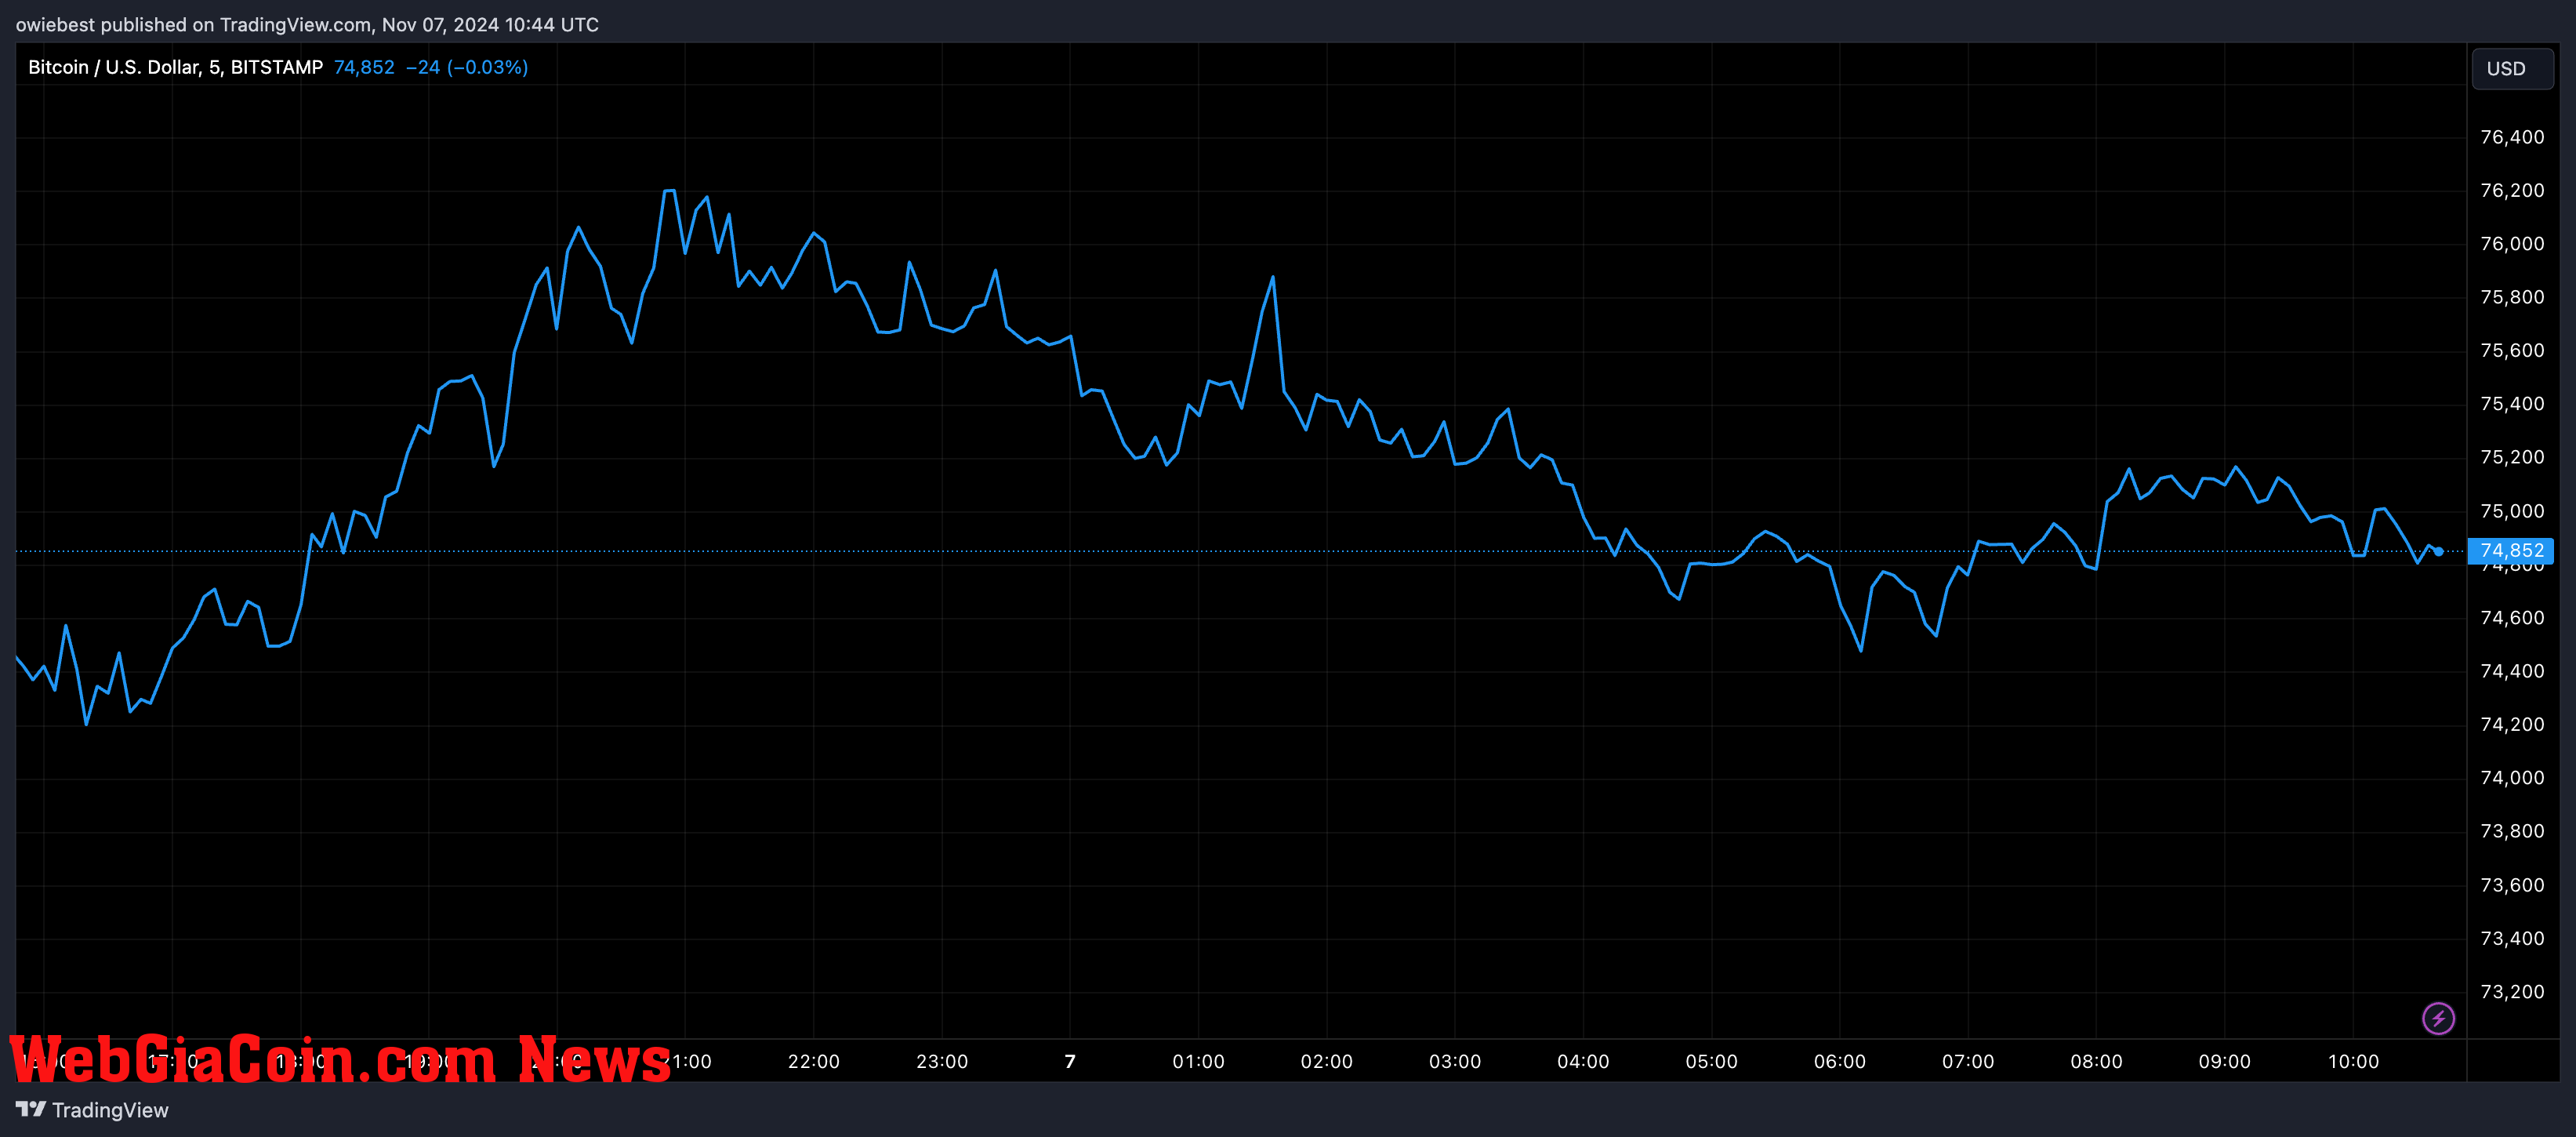Viewport: 2576px width, 1137px height.
Task: Click the 73,600 price axis label
Action: tap(2512, 885)
